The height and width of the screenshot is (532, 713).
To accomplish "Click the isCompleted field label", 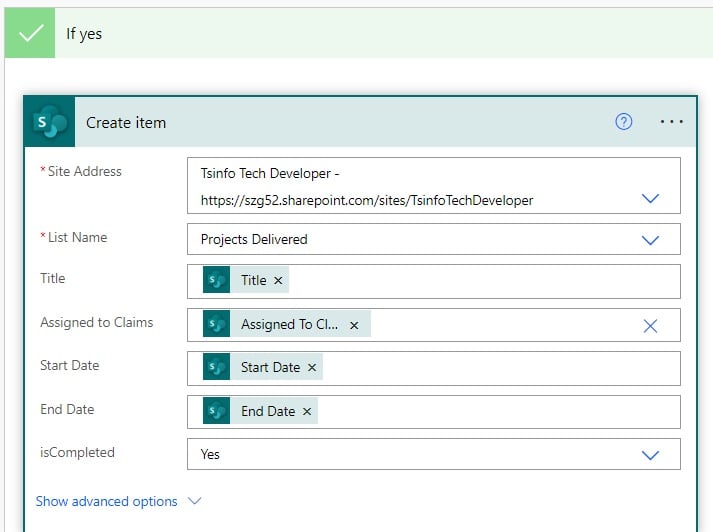I will click(77, 452).
